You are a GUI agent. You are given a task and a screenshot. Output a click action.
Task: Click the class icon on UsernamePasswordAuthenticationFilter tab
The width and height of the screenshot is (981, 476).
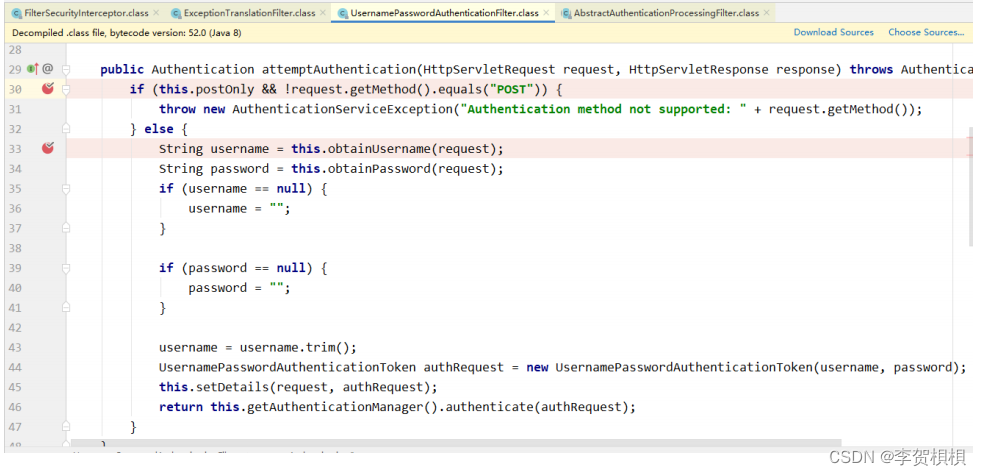click(x=343, y=13)
